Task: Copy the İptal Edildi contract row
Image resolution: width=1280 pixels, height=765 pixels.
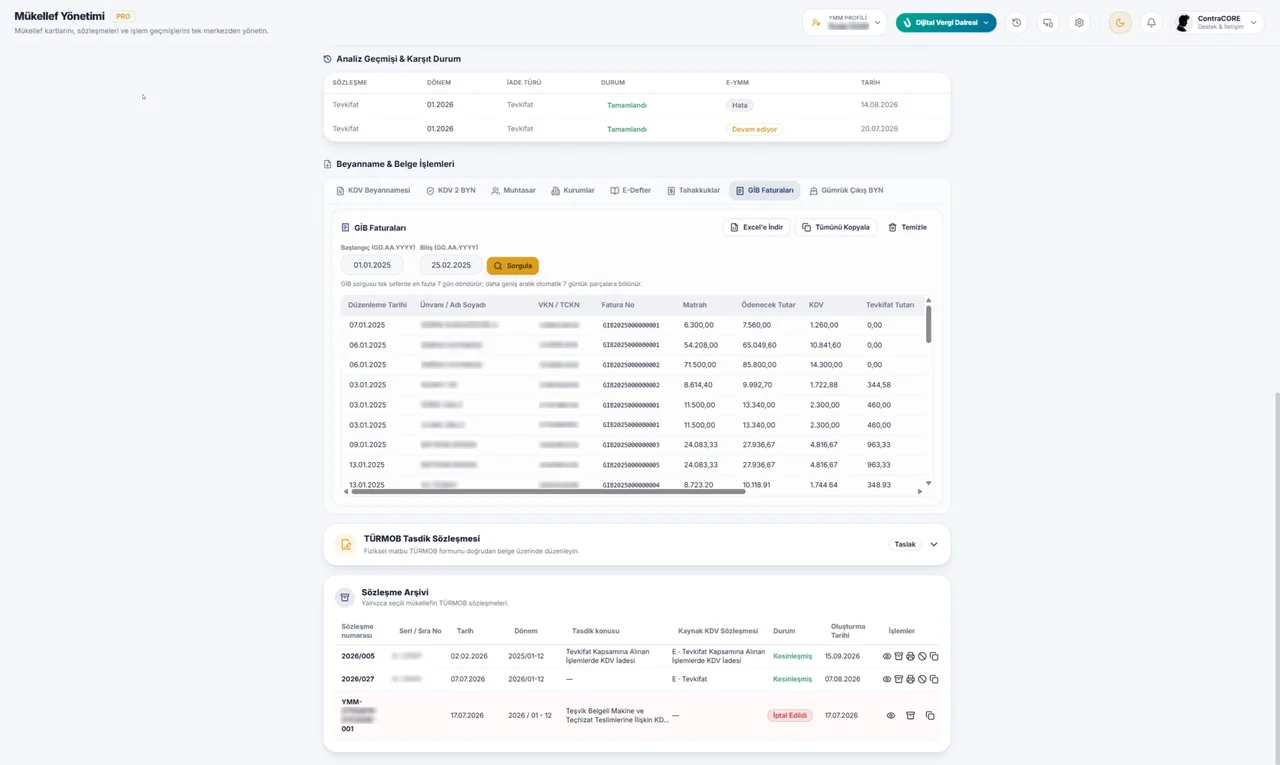Action: 930,716
